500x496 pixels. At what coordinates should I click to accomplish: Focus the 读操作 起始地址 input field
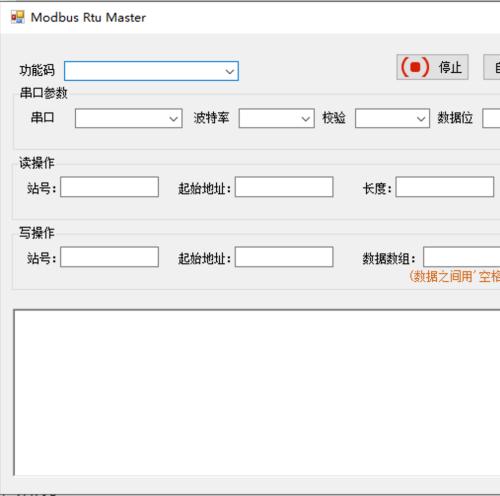pyautogui.click(x=284, y=187)
